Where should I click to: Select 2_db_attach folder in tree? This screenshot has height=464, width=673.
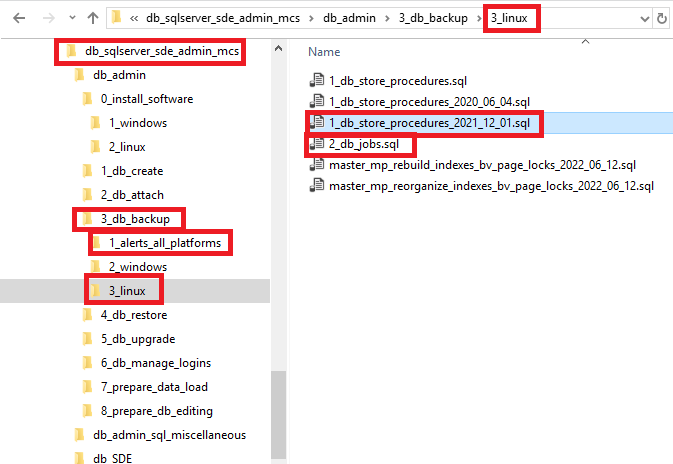click(x=132, y=195)
